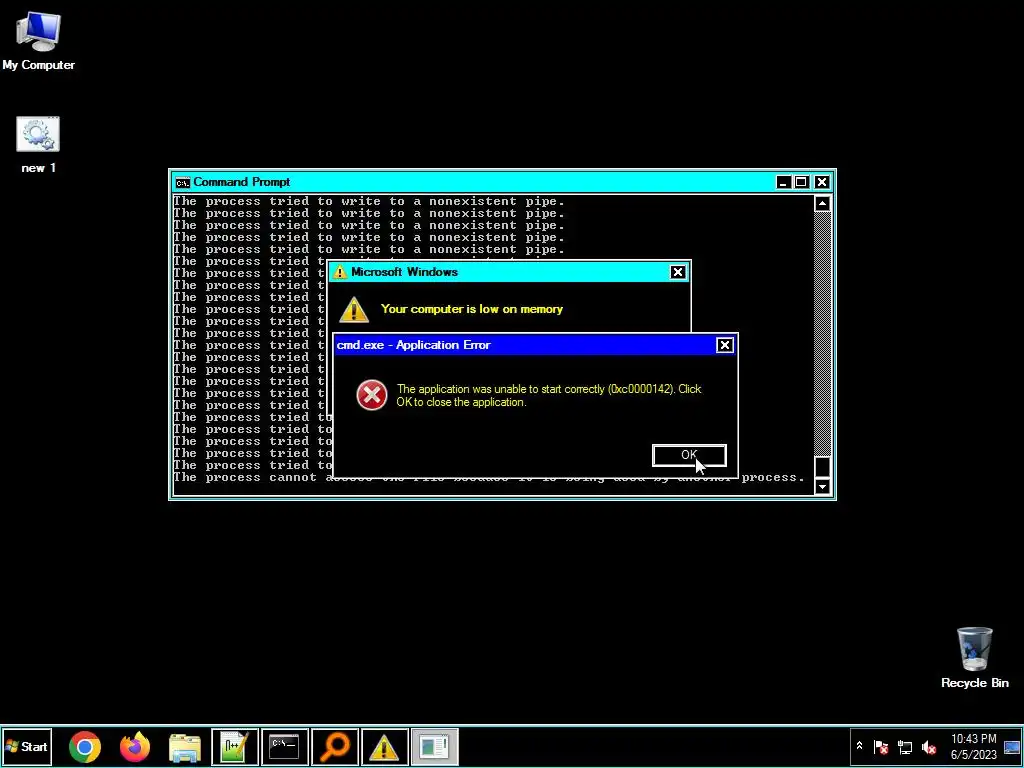Click the 0xc0000142 error message text
This screenshot has width=1024, height=768.
pyautogui.click(x=549, y=395)
